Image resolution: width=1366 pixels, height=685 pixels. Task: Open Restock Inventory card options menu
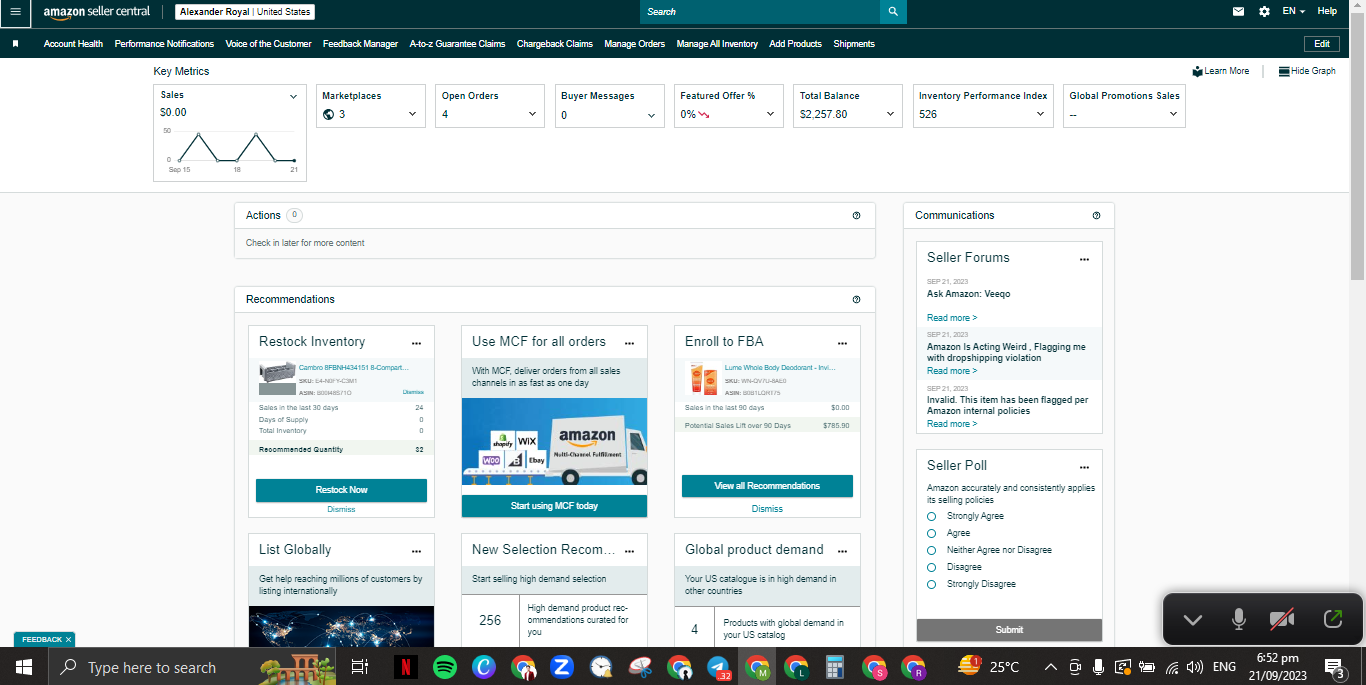(416, 343)
